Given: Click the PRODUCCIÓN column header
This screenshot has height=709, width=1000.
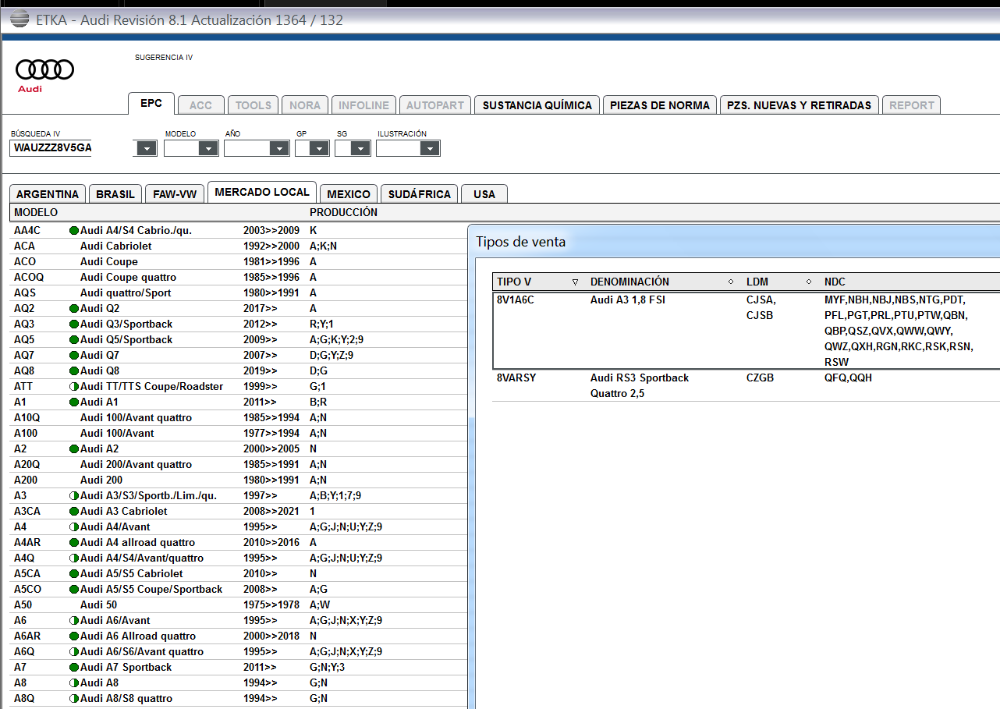Looking at the screenshot, I should [343, 212].
